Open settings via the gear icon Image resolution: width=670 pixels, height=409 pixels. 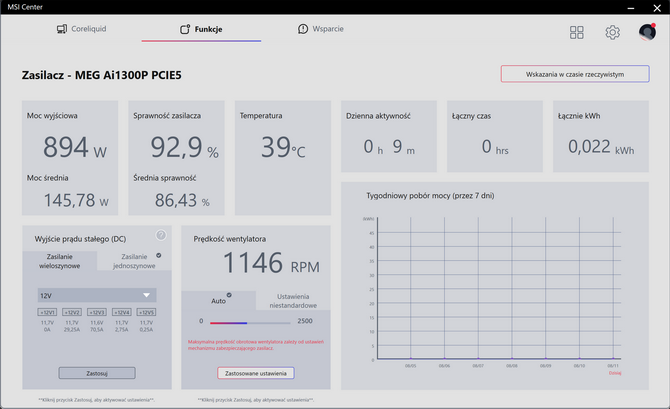point(612,32)
